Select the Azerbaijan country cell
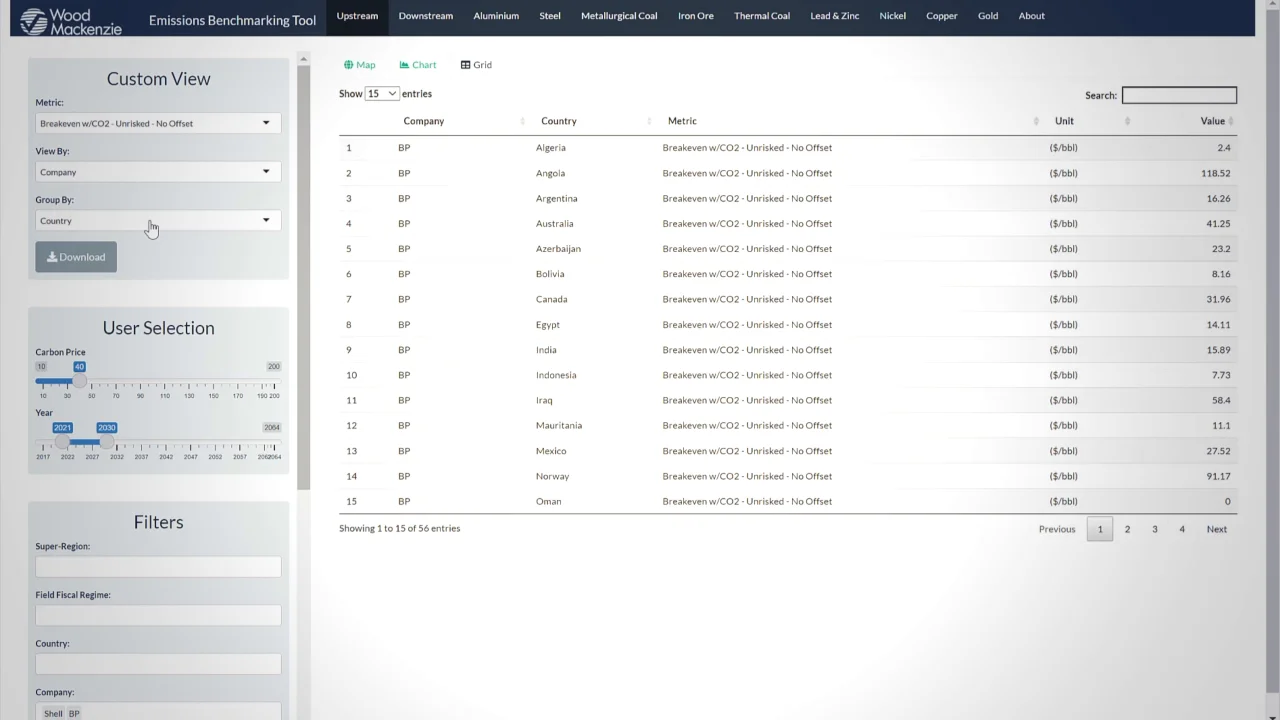The image size is (1280, 720). click(558, 249)
